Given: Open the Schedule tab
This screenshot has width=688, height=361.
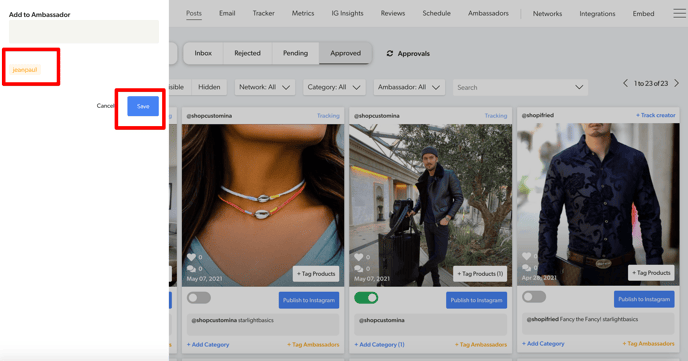Looking at the screenshot, I should [436, 14].
